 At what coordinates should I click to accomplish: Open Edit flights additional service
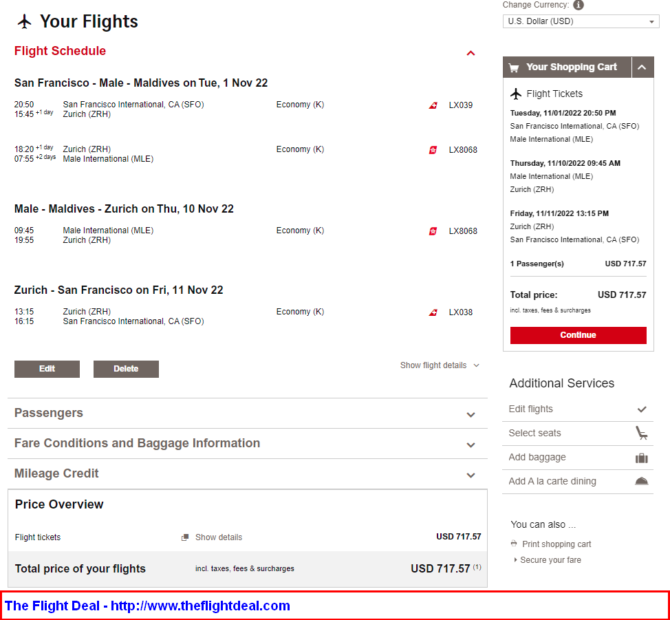(578, 409)
